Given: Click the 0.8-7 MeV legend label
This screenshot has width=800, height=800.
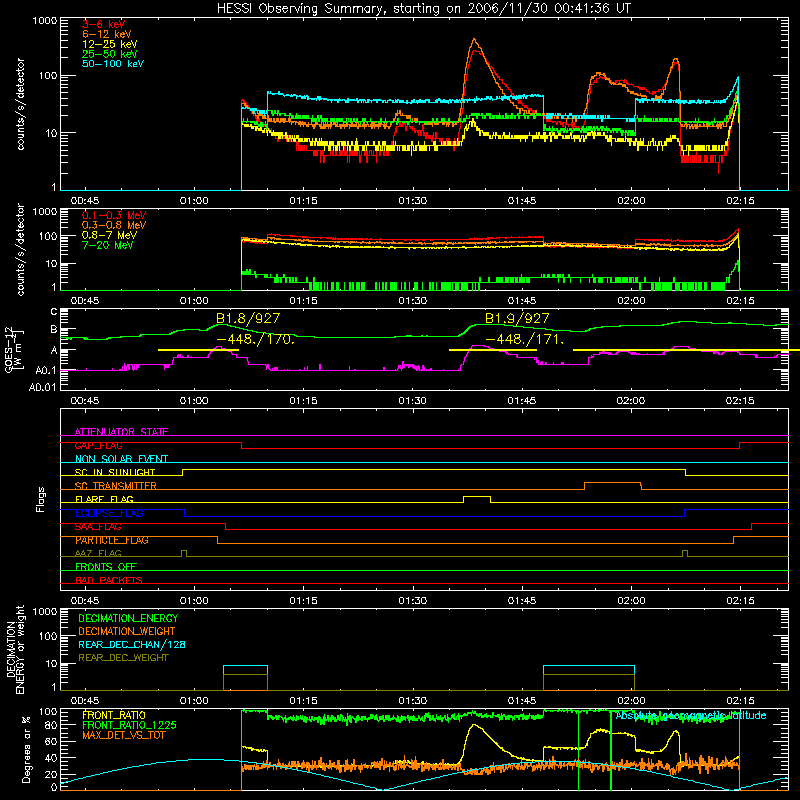Looking at the screenshot, I should pos(110,235).
